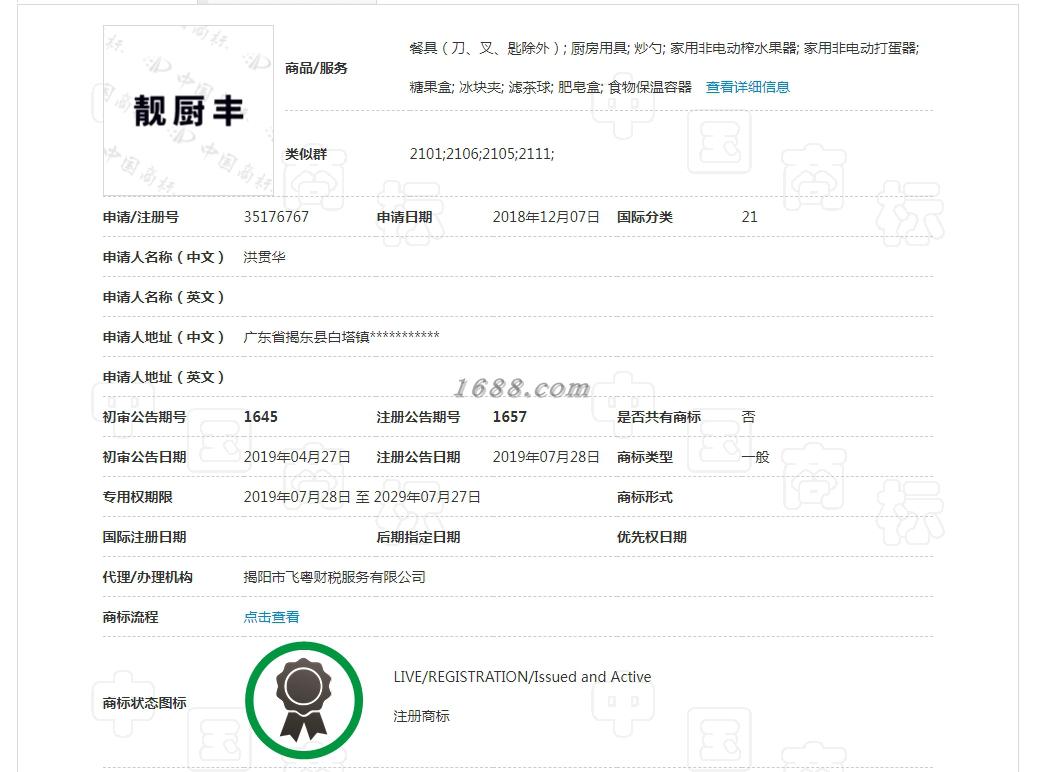Click the LIVE/REGISTRATION/Issued and Active status text

coord(522,677)
